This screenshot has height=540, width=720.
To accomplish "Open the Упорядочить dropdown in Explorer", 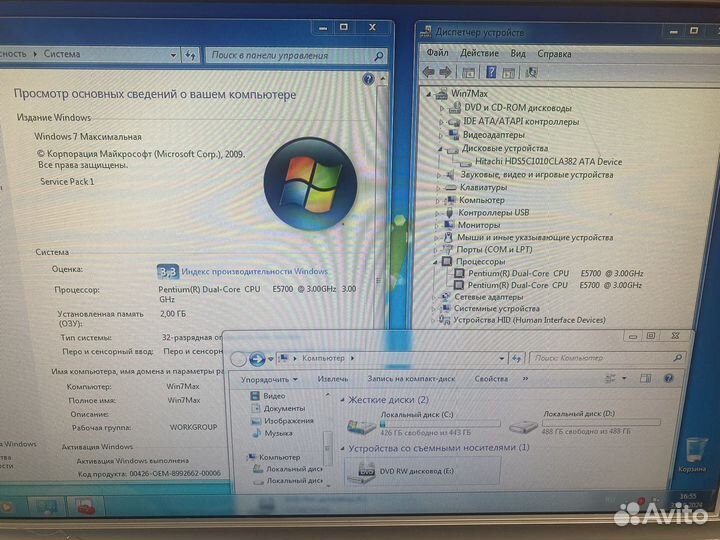I will tap(269, 379).
